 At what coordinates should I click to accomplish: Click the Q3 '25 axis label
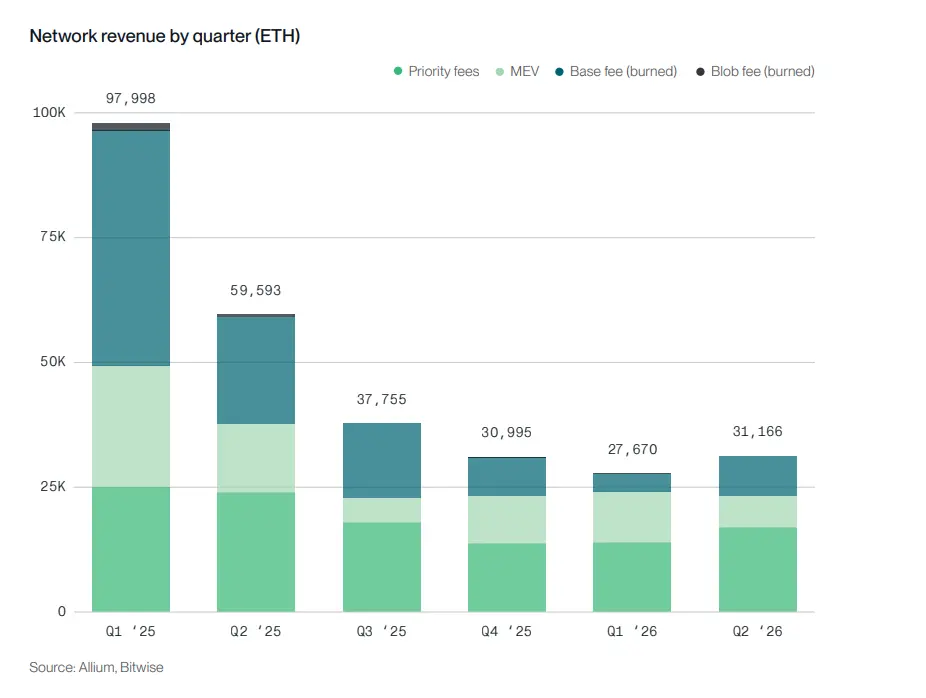coord(382,631)
